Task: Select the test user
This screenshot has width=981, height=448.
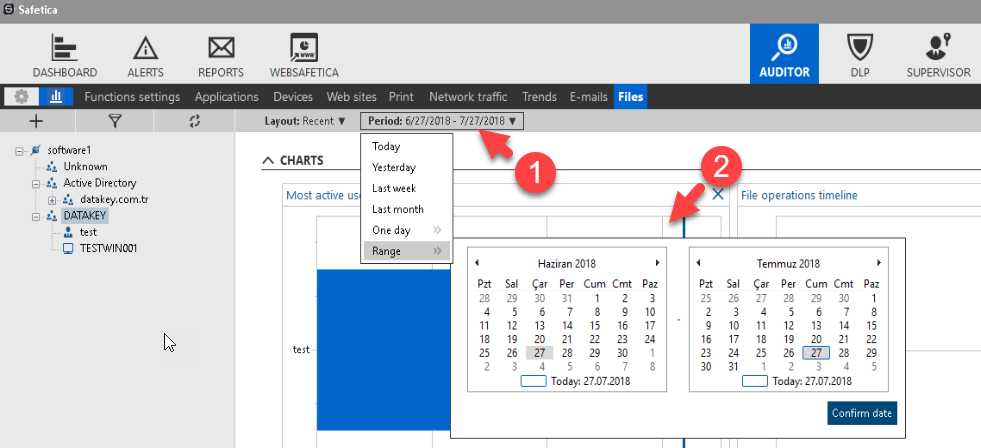Action: coord(88,232)
